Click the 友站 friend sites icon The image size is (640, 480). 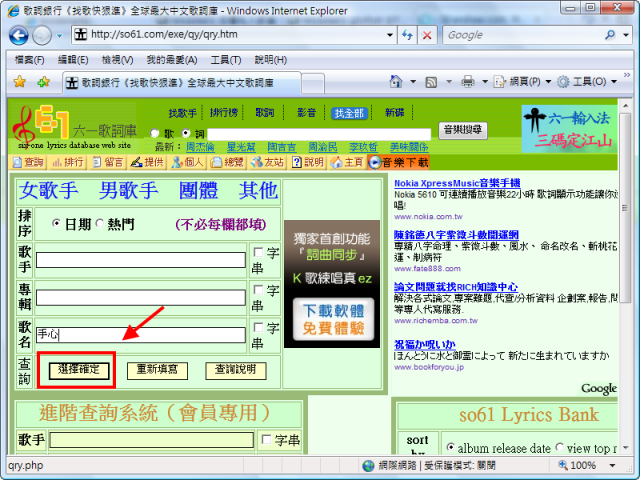[267, 162]
